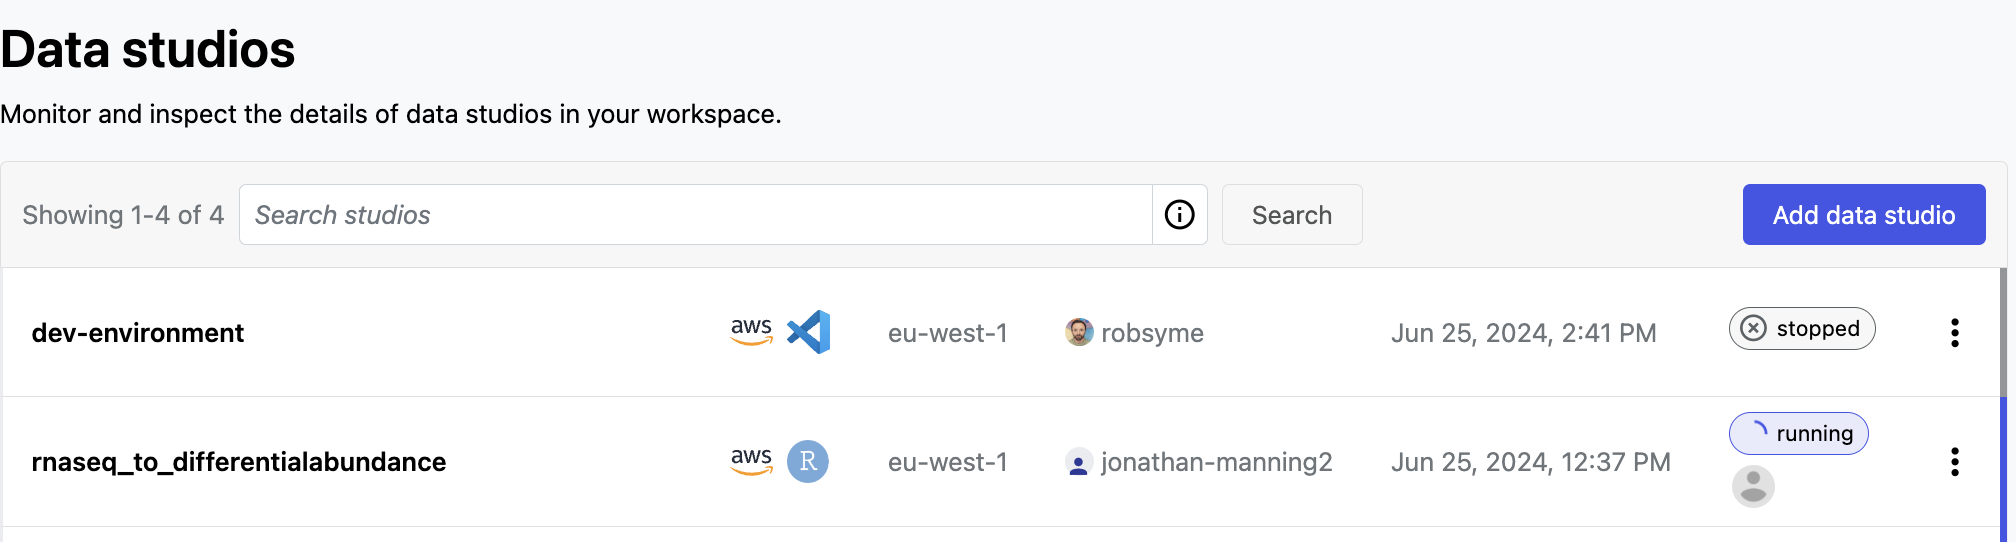Viewport: 2016px width, 542px height.
Task: Click the Search button
Action: [1291, 215]
